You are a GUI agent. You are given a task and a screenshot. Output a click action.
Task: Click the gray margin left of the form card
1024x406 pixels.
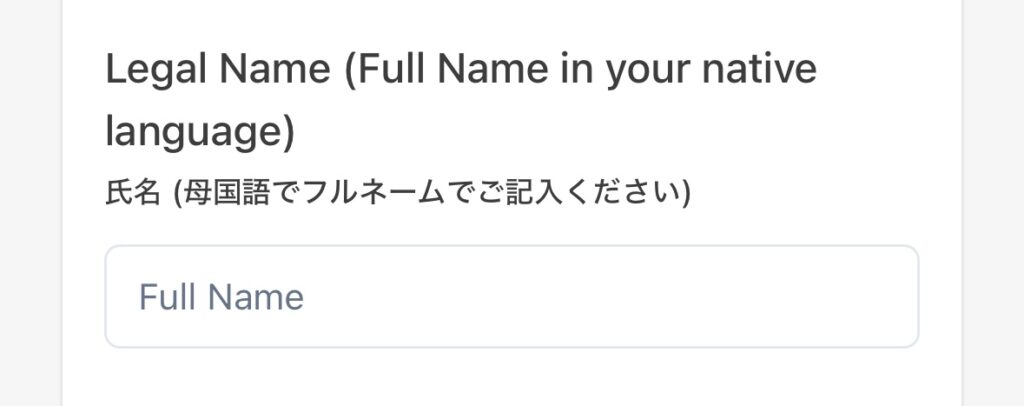click(30, 200)
